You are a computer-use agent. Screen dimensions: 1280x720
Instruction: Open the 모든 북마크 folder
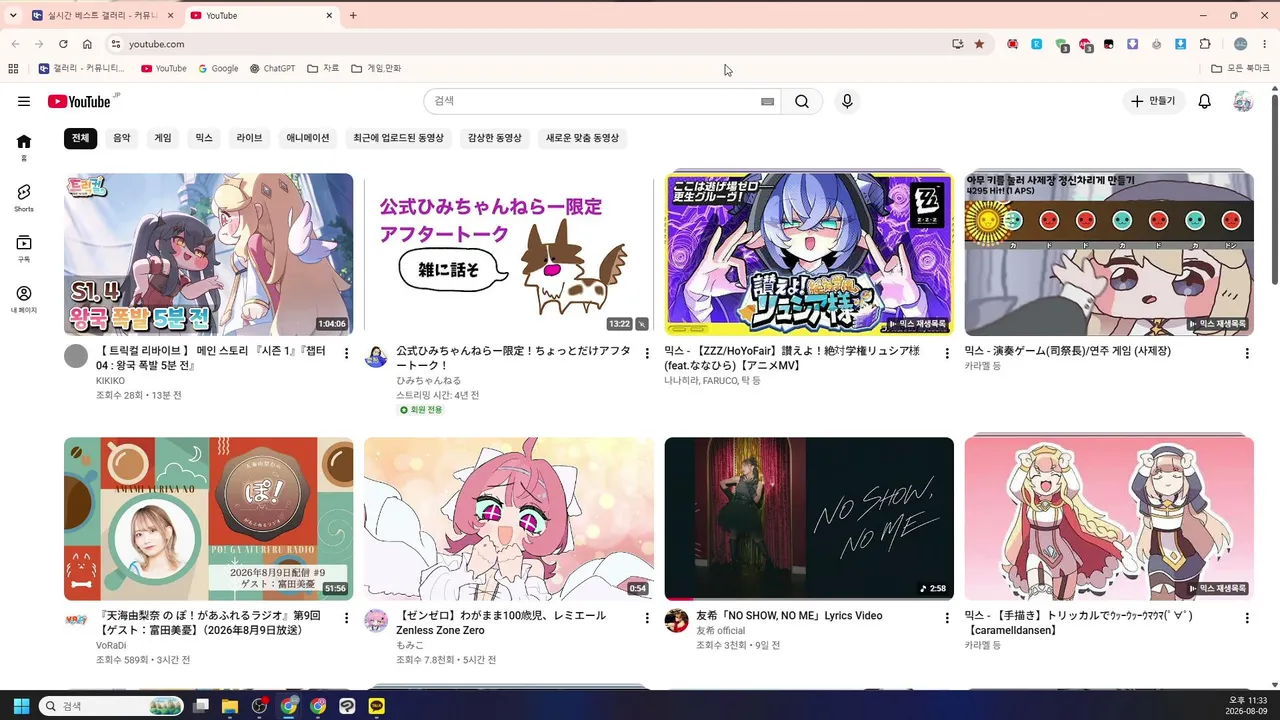click(x=1240, y=69)
